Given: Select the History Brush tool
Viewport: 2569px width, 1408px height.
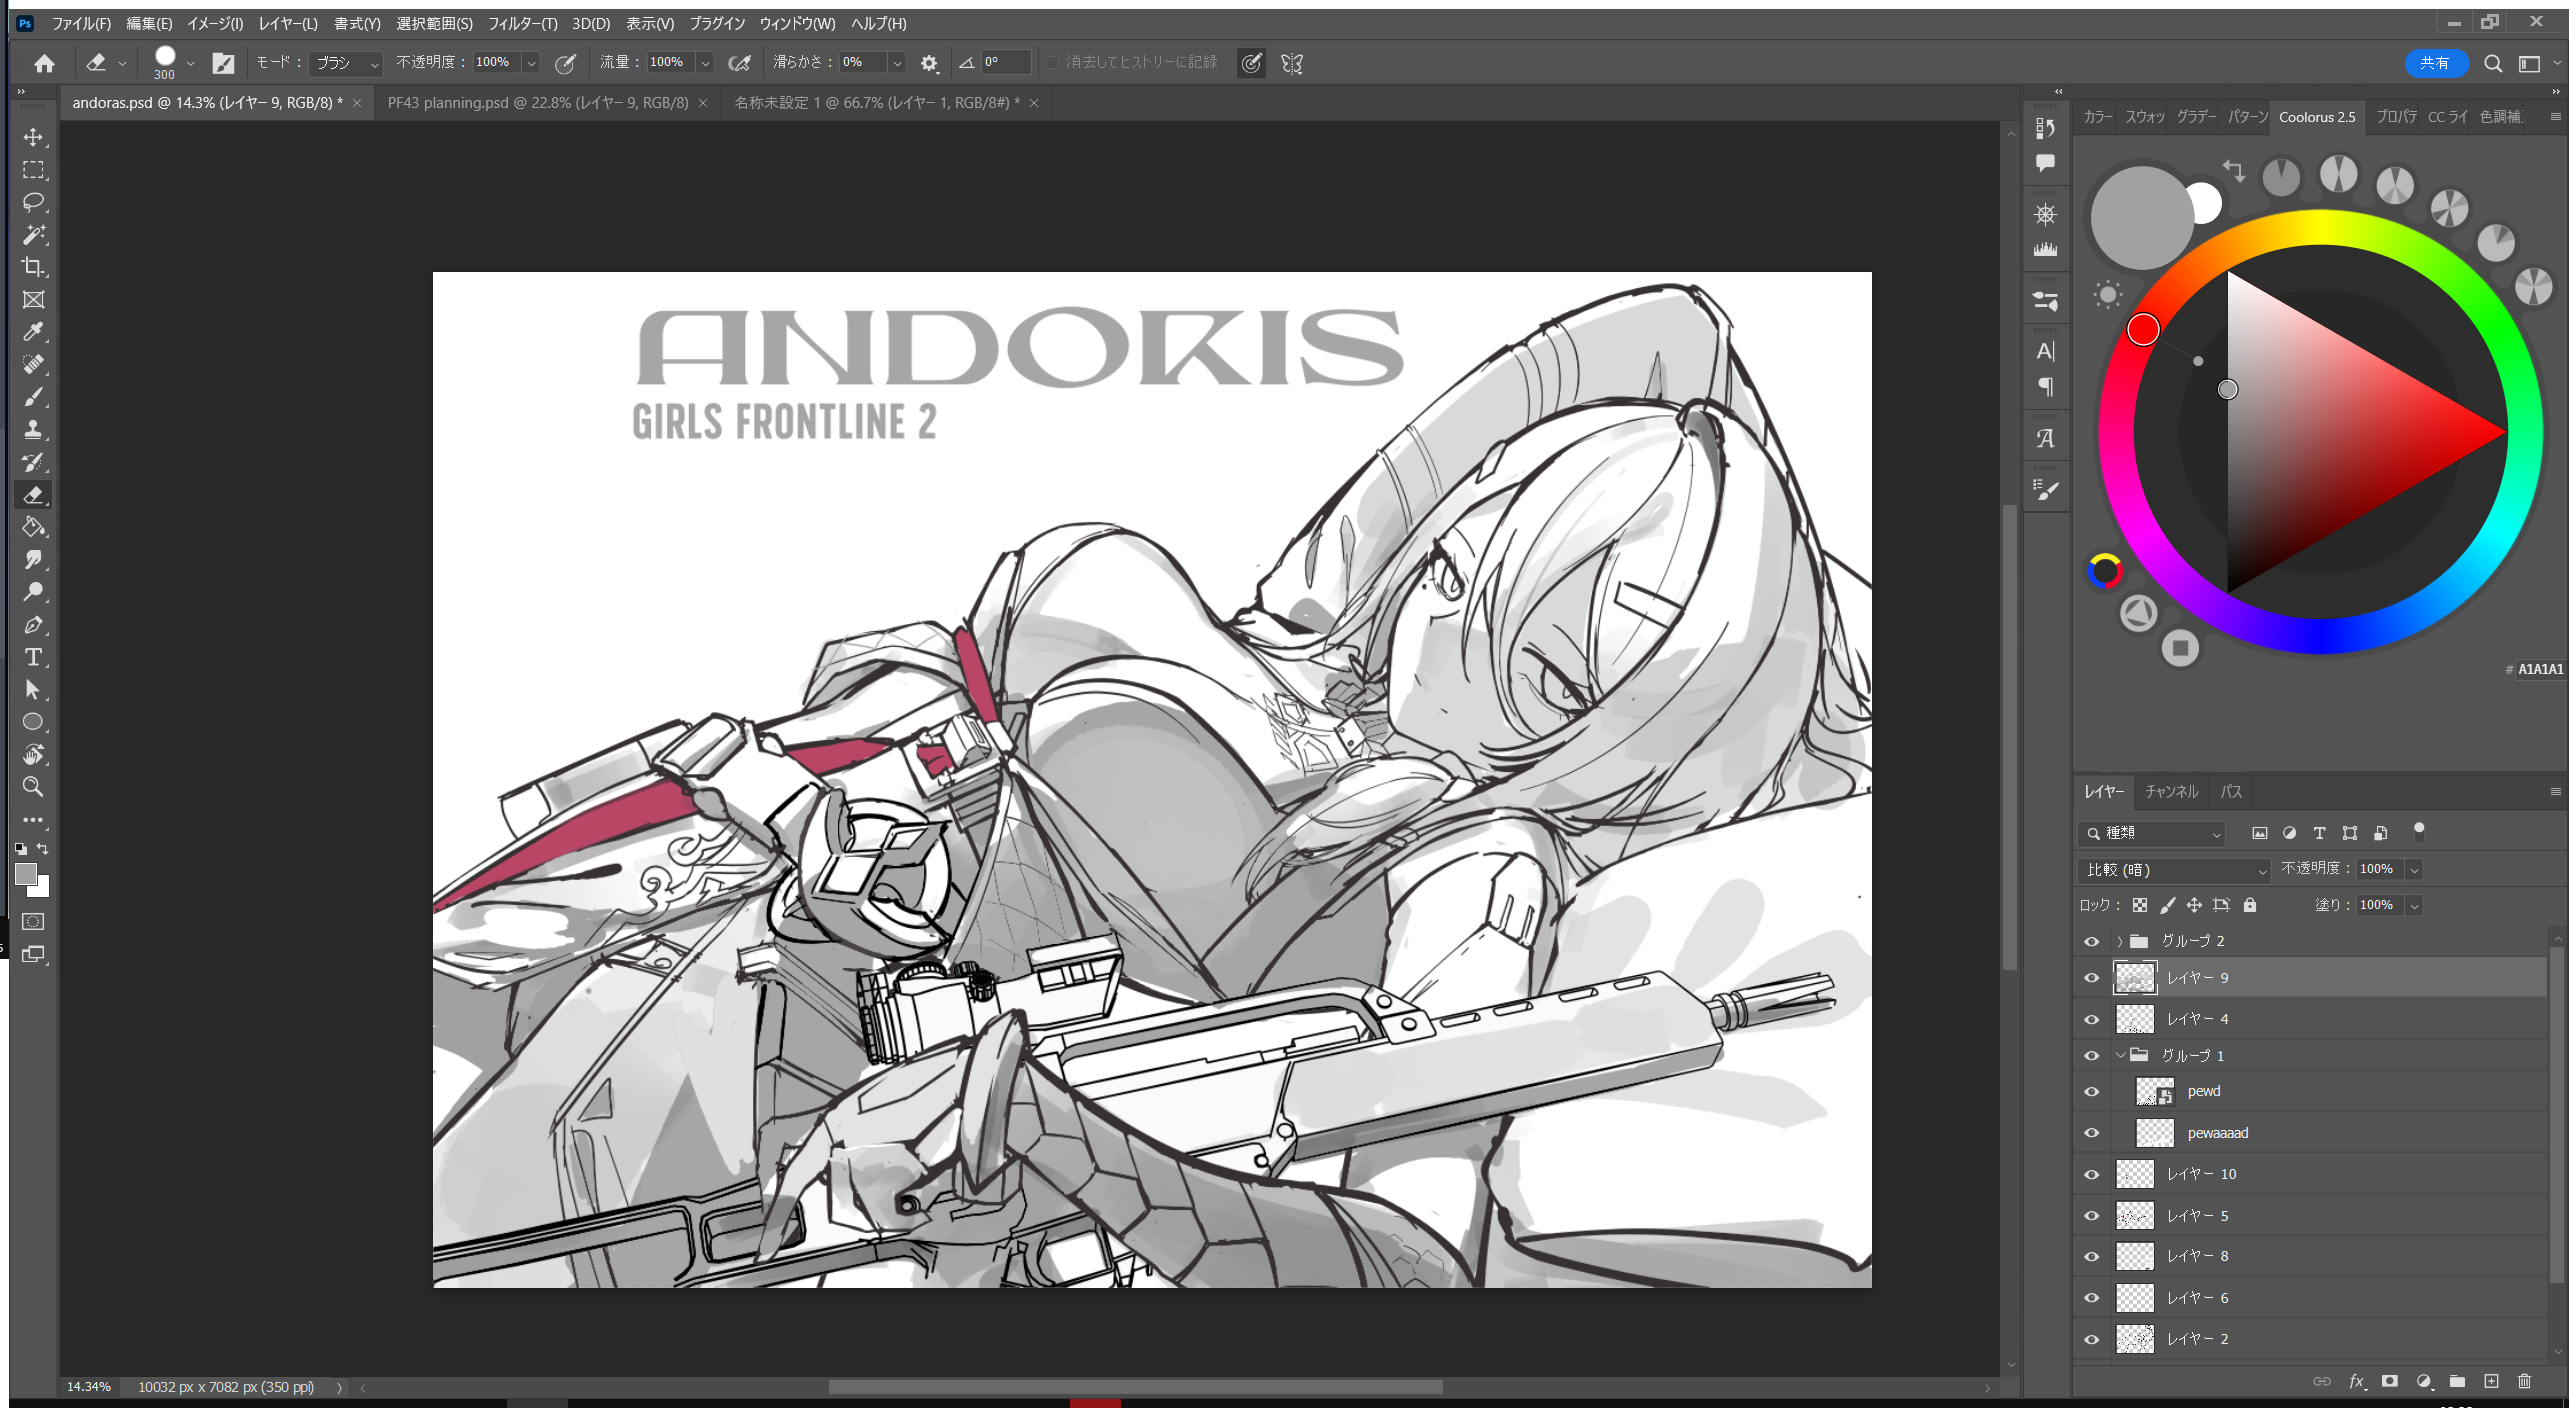Looking at the screenshot, I should [33, 462].
